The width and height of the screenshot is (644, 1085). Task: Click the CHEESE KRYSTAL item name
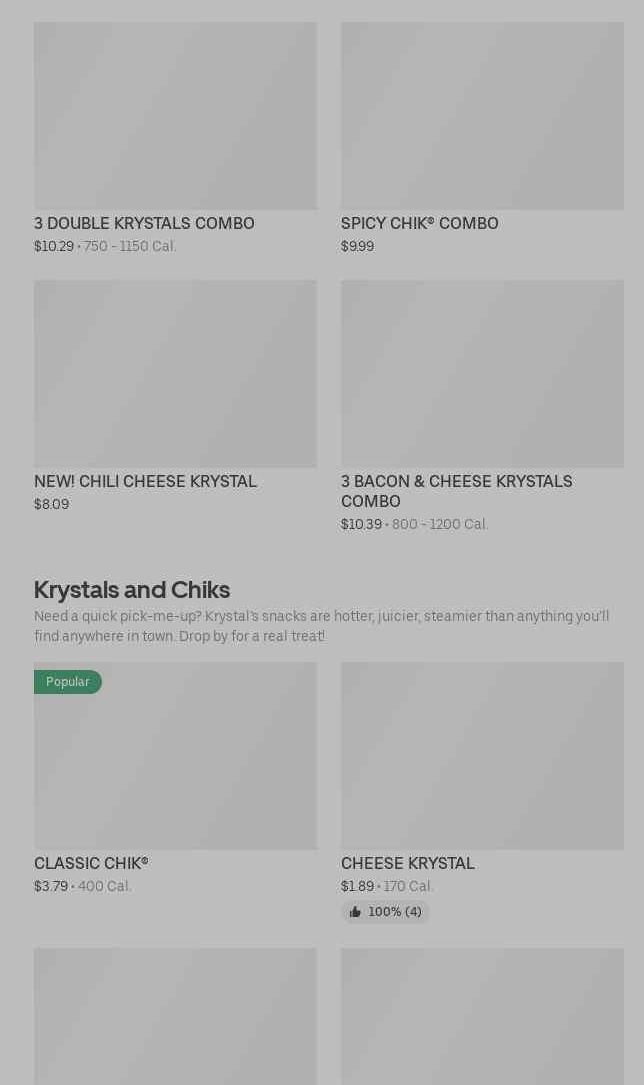tap(408, 864)
